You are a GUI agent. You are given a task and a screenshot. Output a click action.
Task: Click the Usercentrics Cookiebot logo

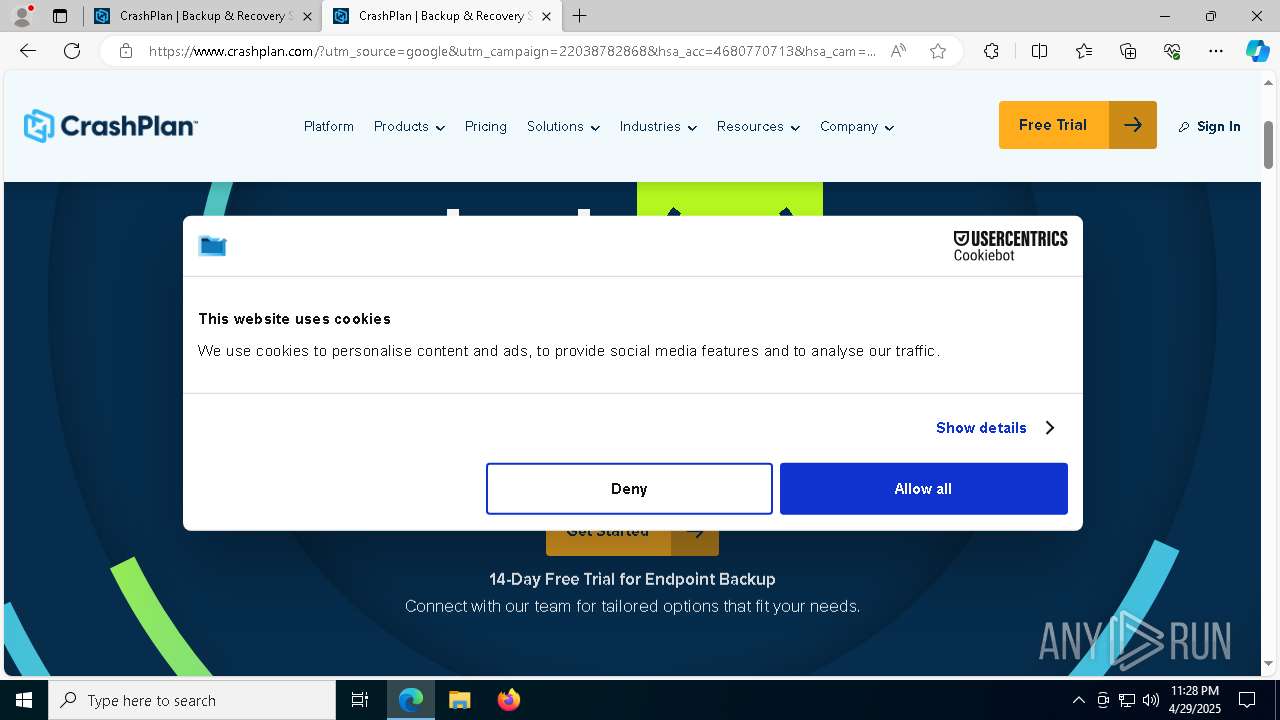[1010, 246]
